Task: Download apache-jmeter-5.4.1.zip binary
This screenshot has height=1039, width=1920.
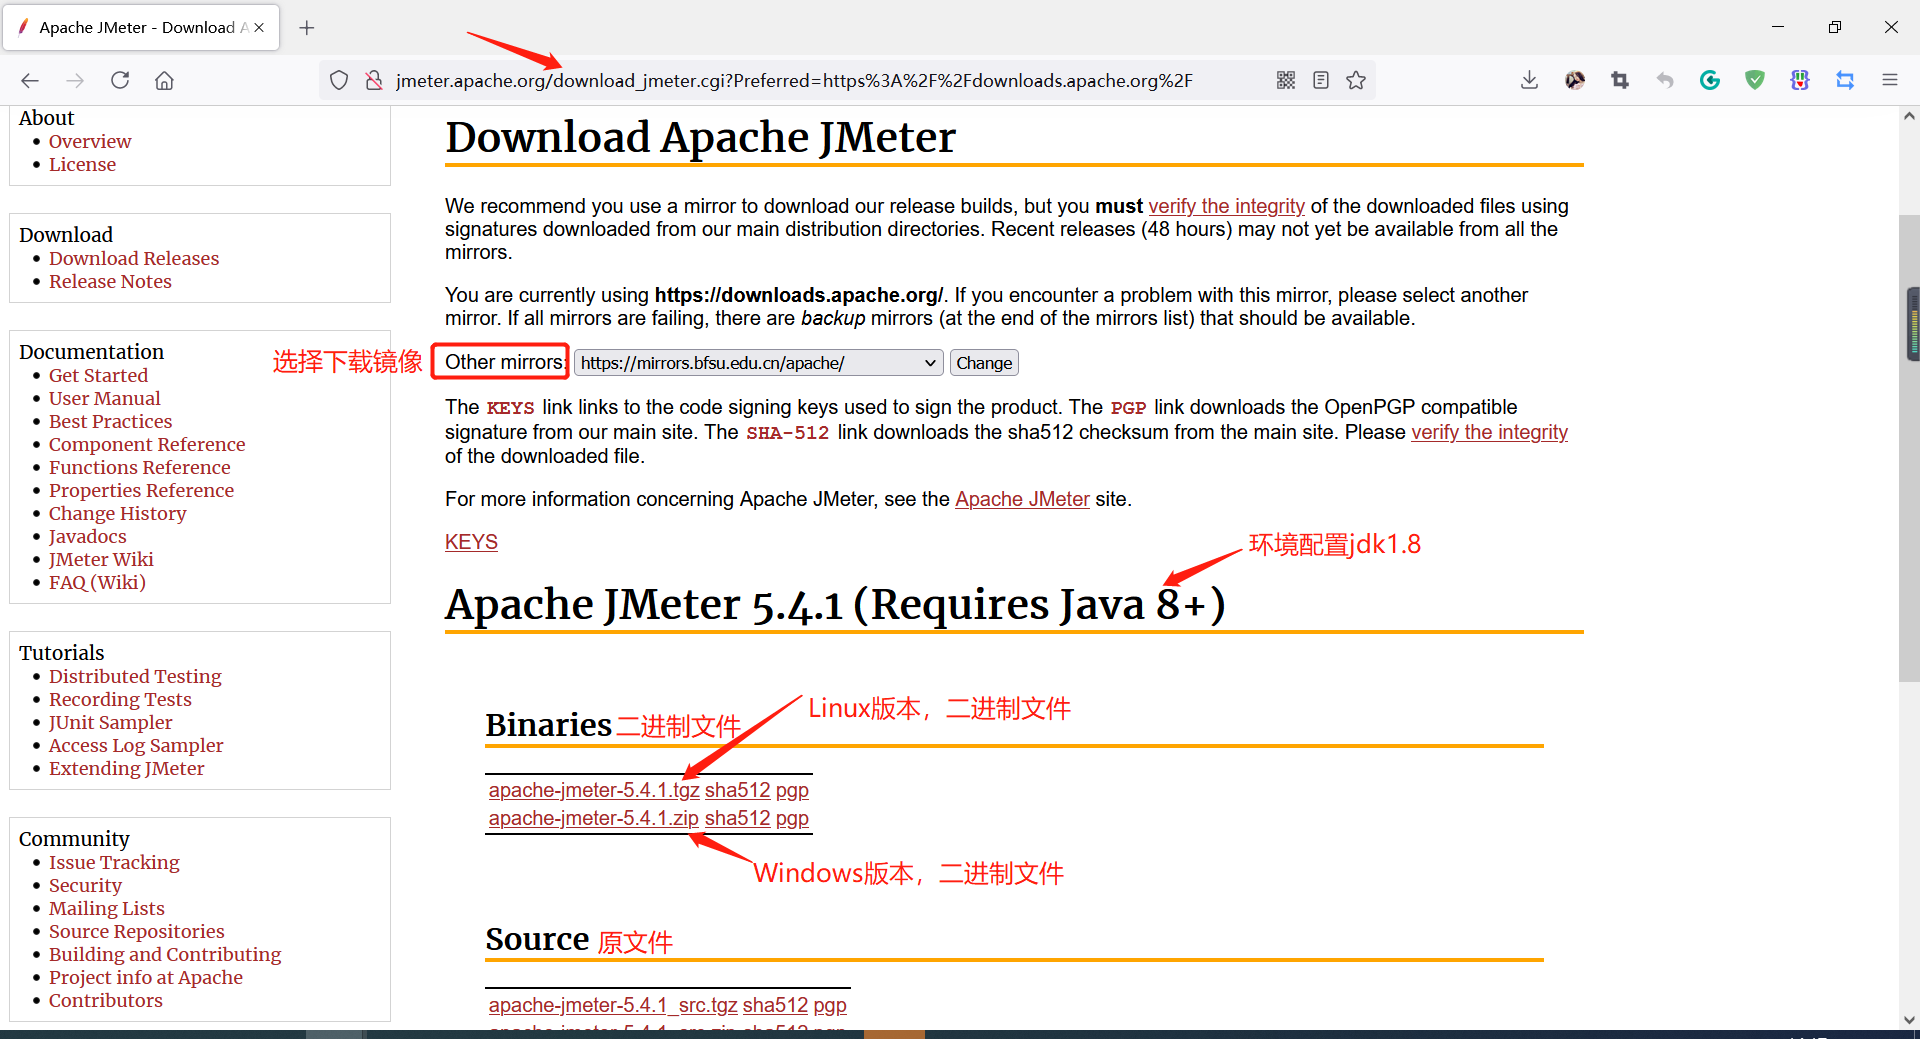Action: pyautogui.click(x=594, y=818)
